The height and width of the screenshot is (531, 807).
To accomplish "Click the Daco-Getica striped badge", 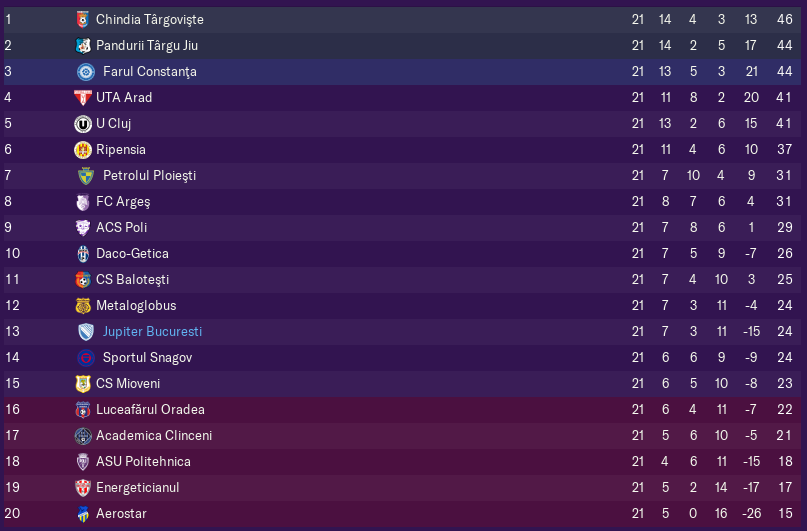I will [83, 254].
